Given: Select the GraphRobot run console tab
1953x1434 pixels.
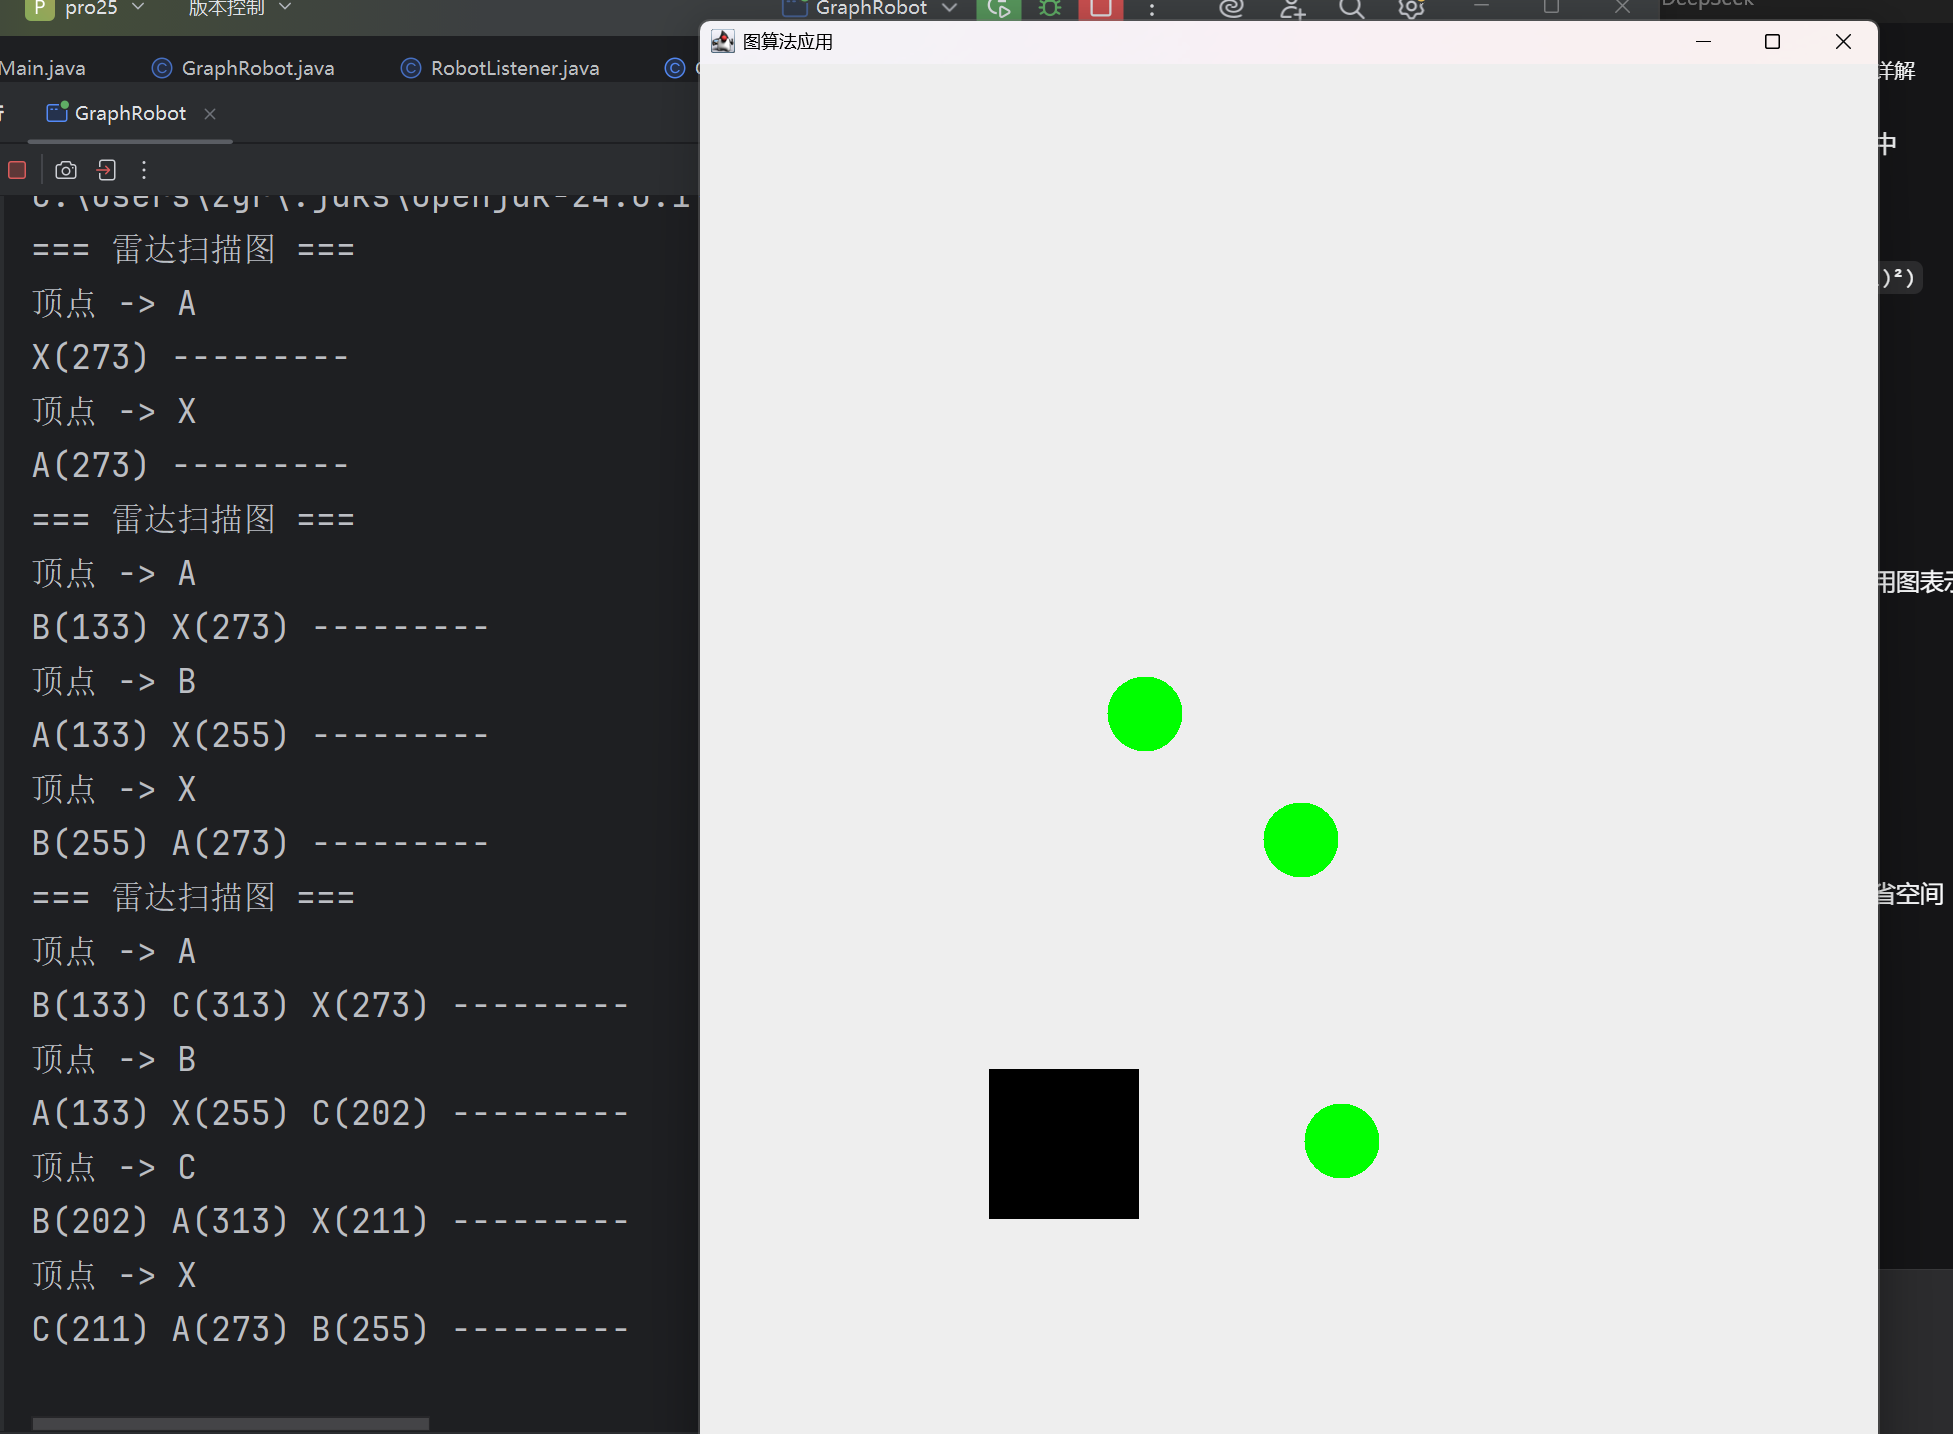Looking at the screenshot, I should [130, 114].
